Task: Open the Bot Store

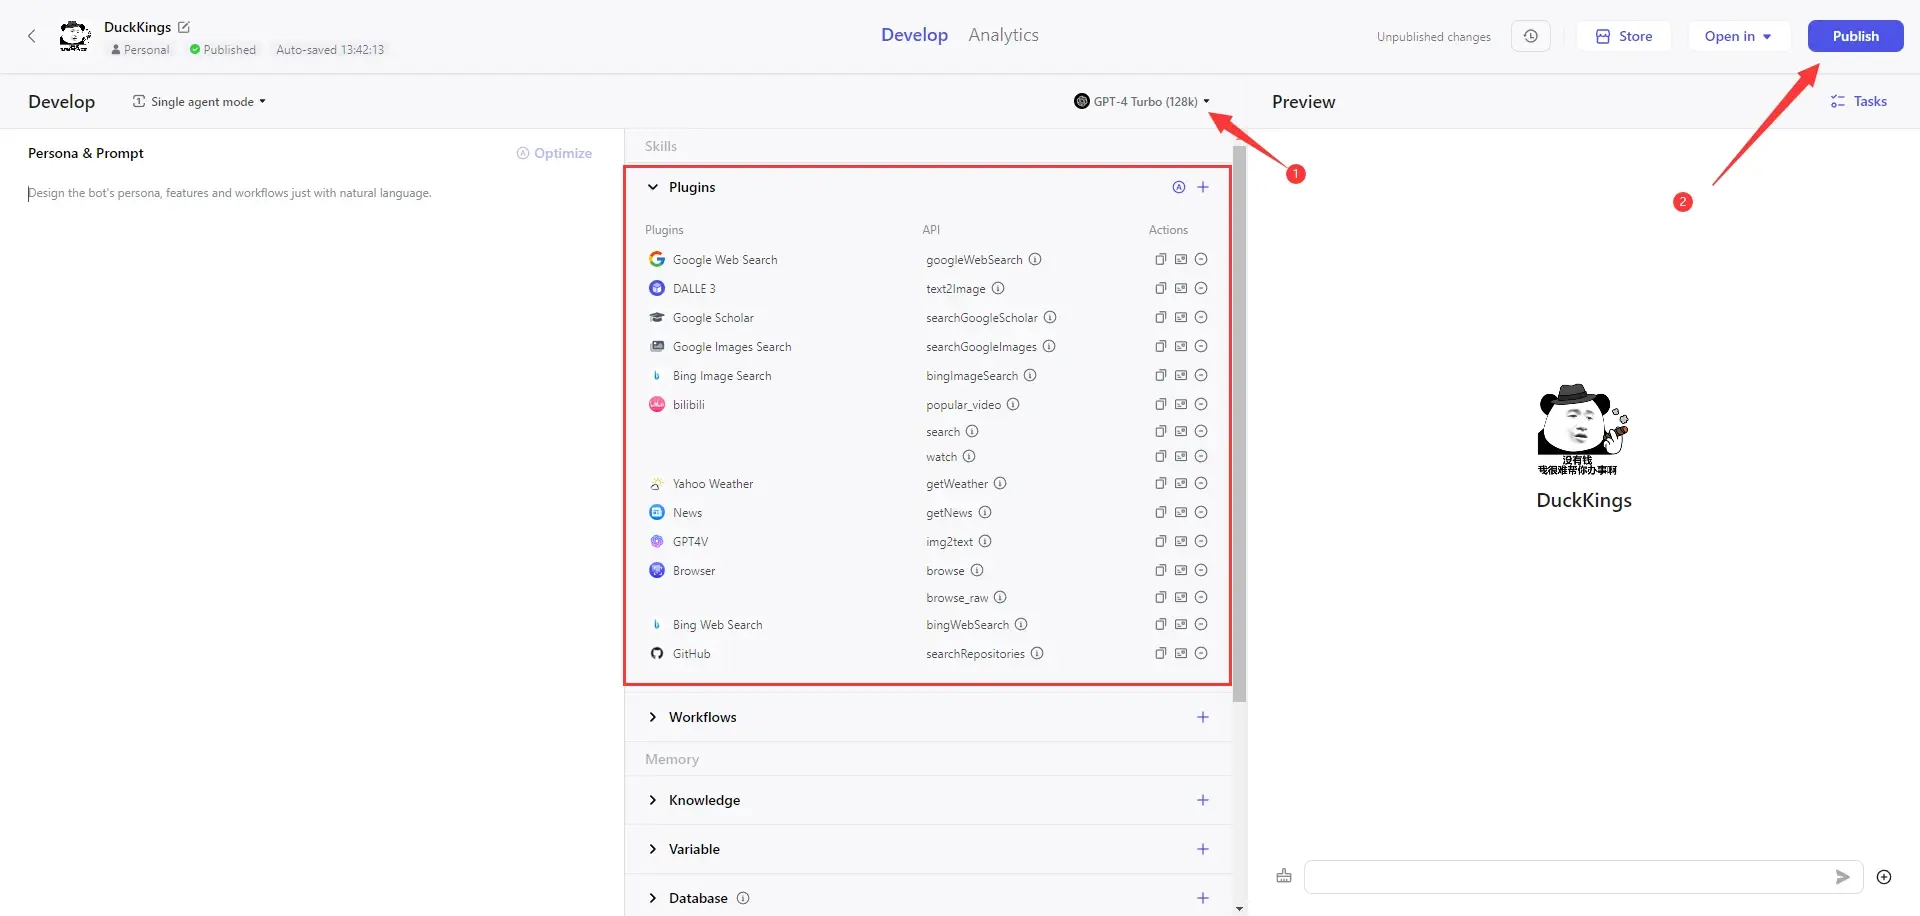Action: [x=1624, y=36]
